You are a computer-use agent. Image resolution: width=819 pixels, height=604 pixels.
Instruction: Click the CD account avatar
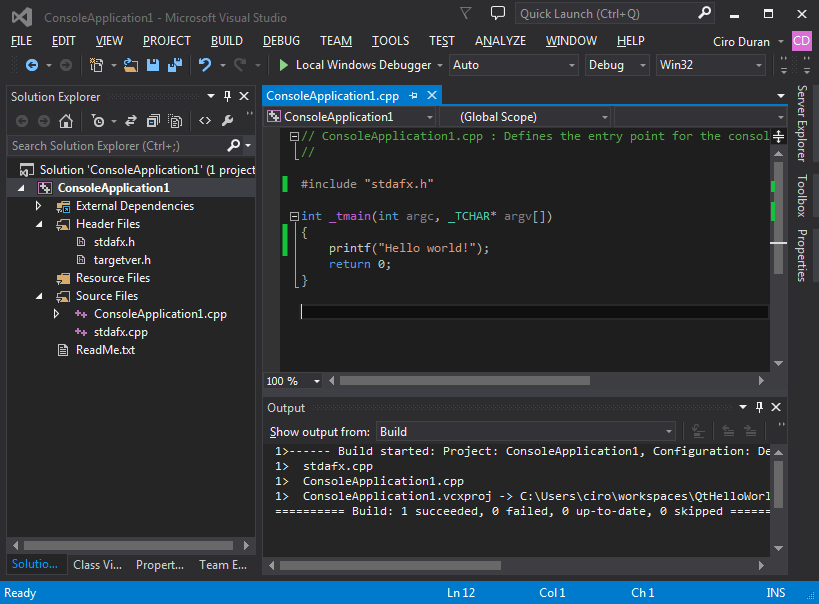pyautogui.click(x=801, y=41)
